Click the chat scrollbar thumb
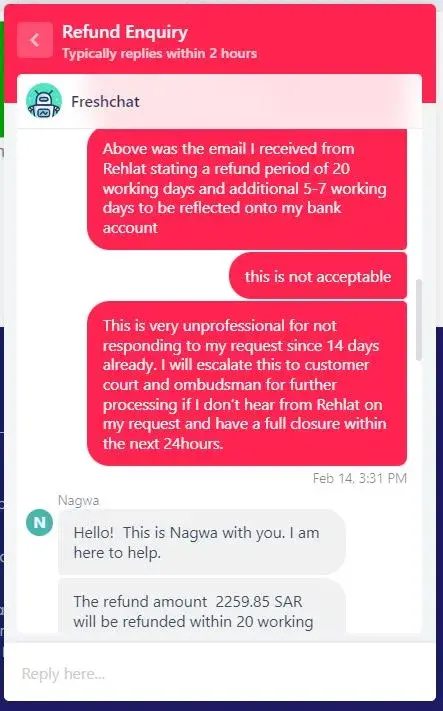 419,320
